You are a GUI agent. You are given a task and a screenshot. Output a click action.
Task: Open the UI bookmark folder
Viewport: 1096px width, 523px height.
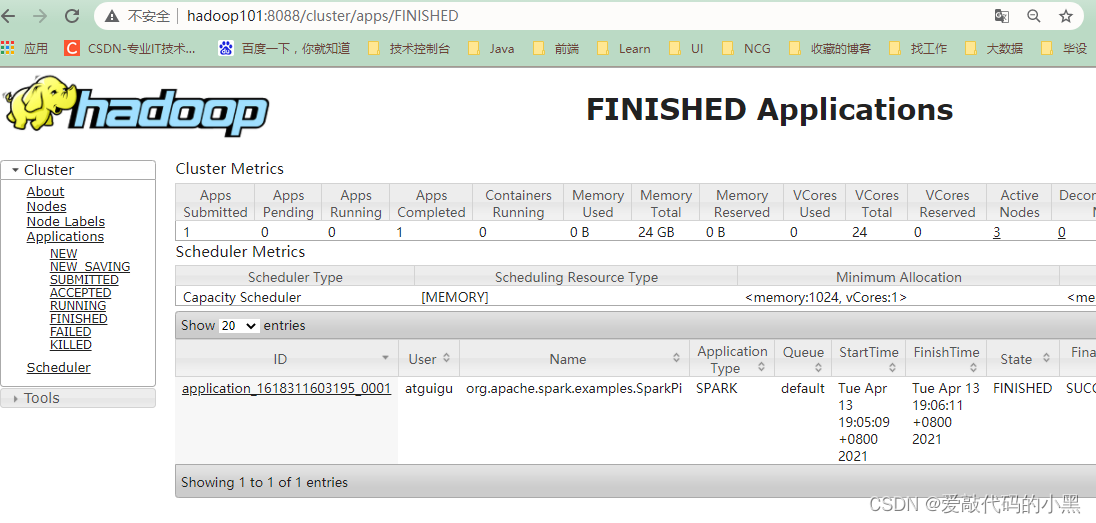coord(686,48)
